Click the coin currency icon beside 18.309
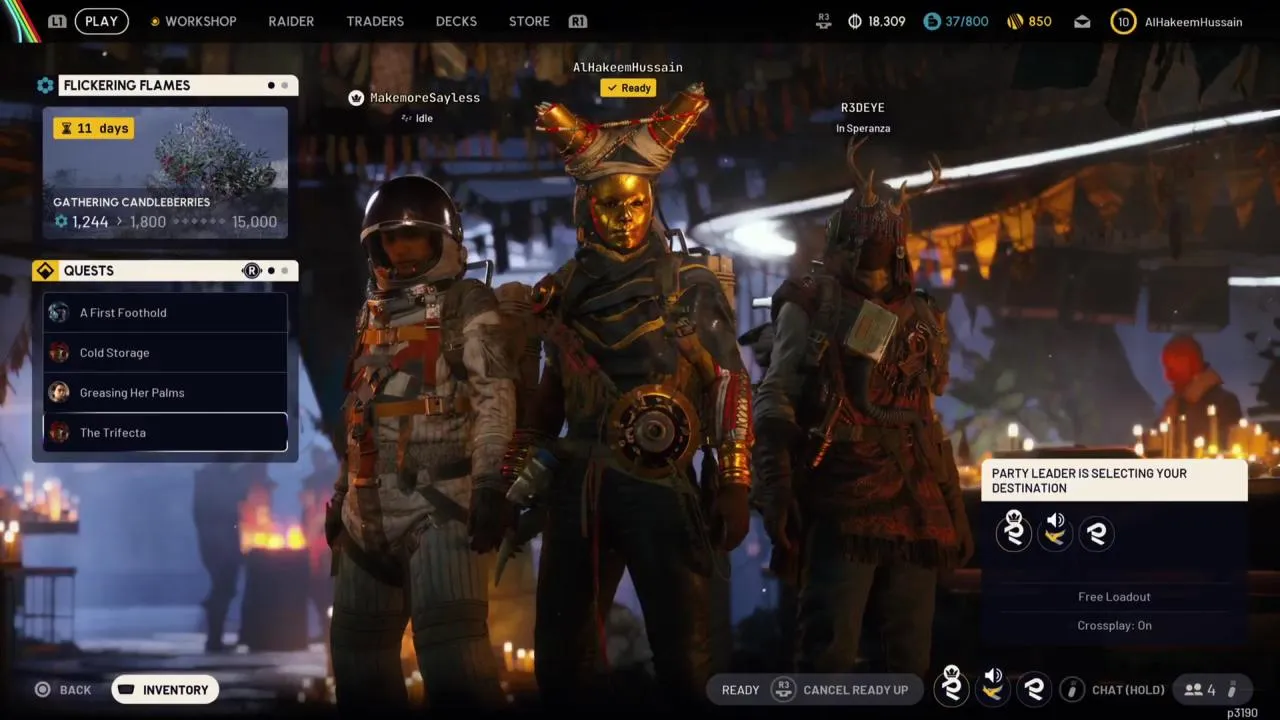This screenshot has height=720, width=1280. (x=855, y=21)
